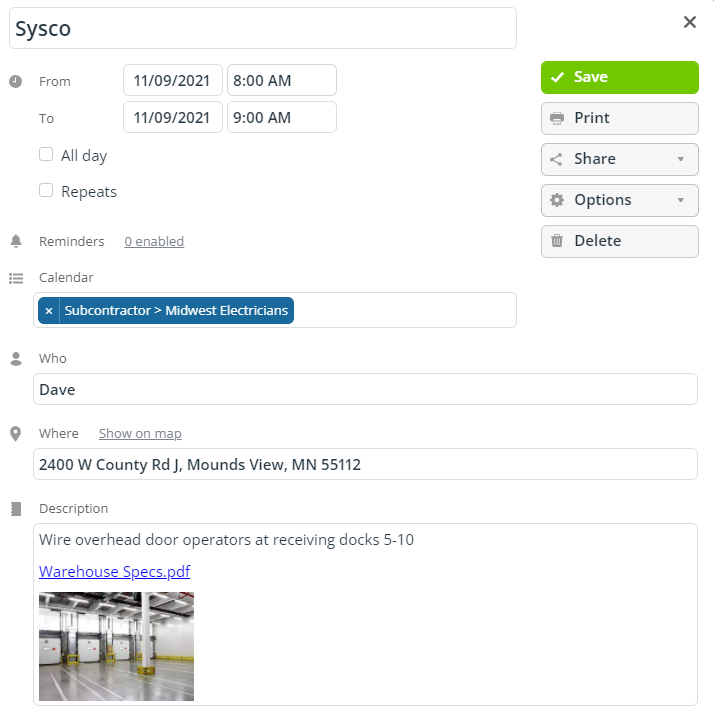
Task: Select the From date 11/09/2021 field
Action: (x=173, y=80)
